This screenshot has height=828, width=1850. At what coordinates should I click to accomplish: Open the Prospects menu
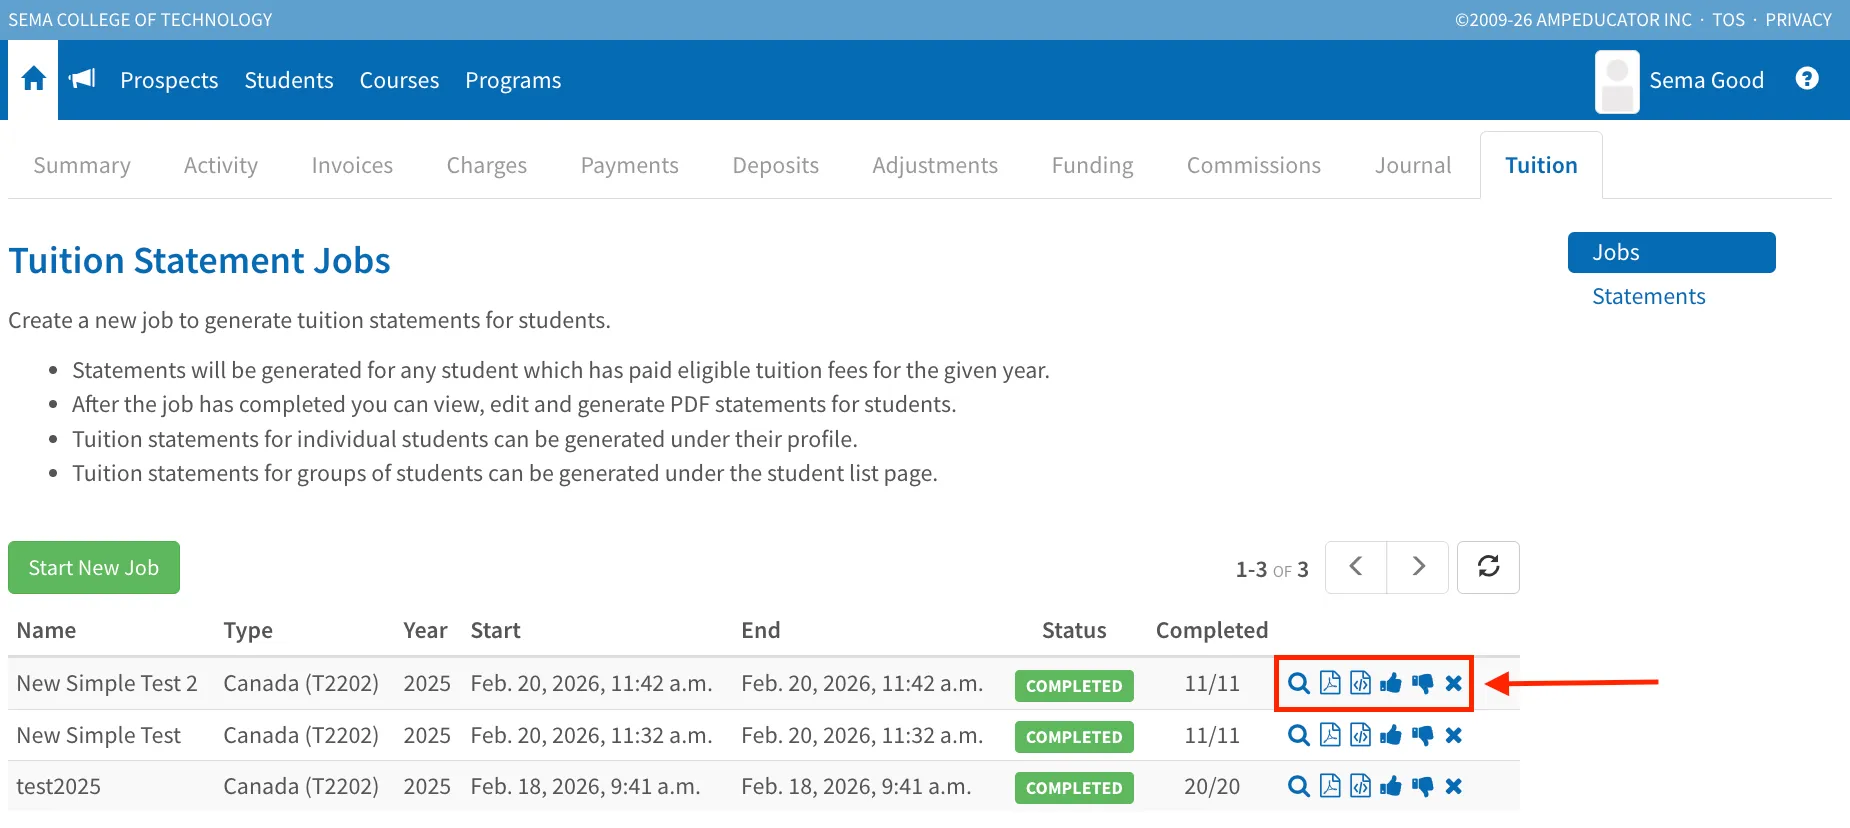point(169,80)
